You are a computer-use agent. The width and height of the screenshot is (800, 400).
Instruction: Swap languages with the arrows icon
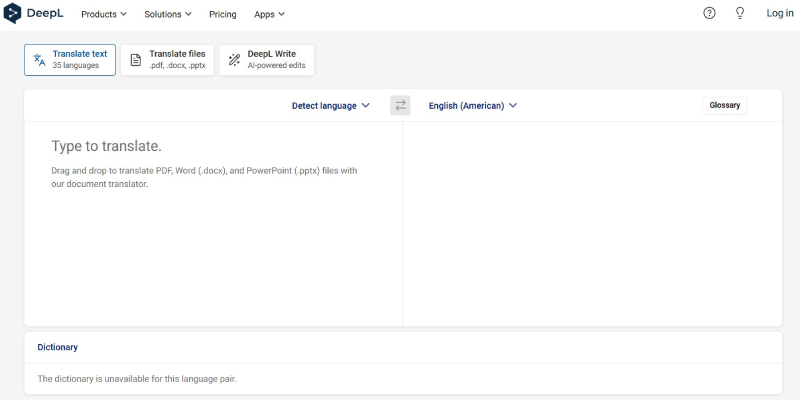[401, 106]
